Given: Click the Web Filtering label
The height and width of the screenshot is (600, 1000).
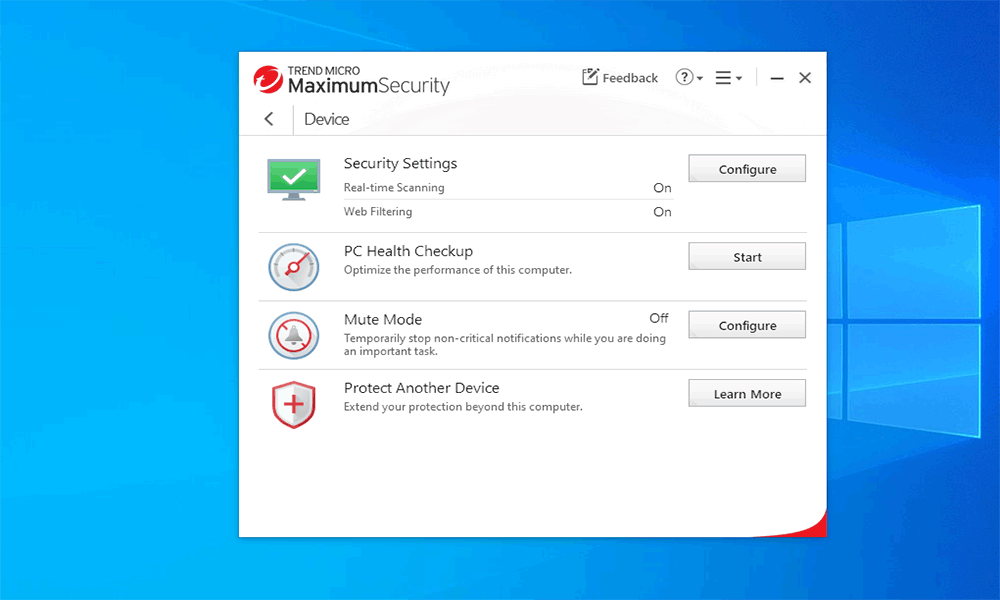Looking at the screenshot, I should 378,212.
